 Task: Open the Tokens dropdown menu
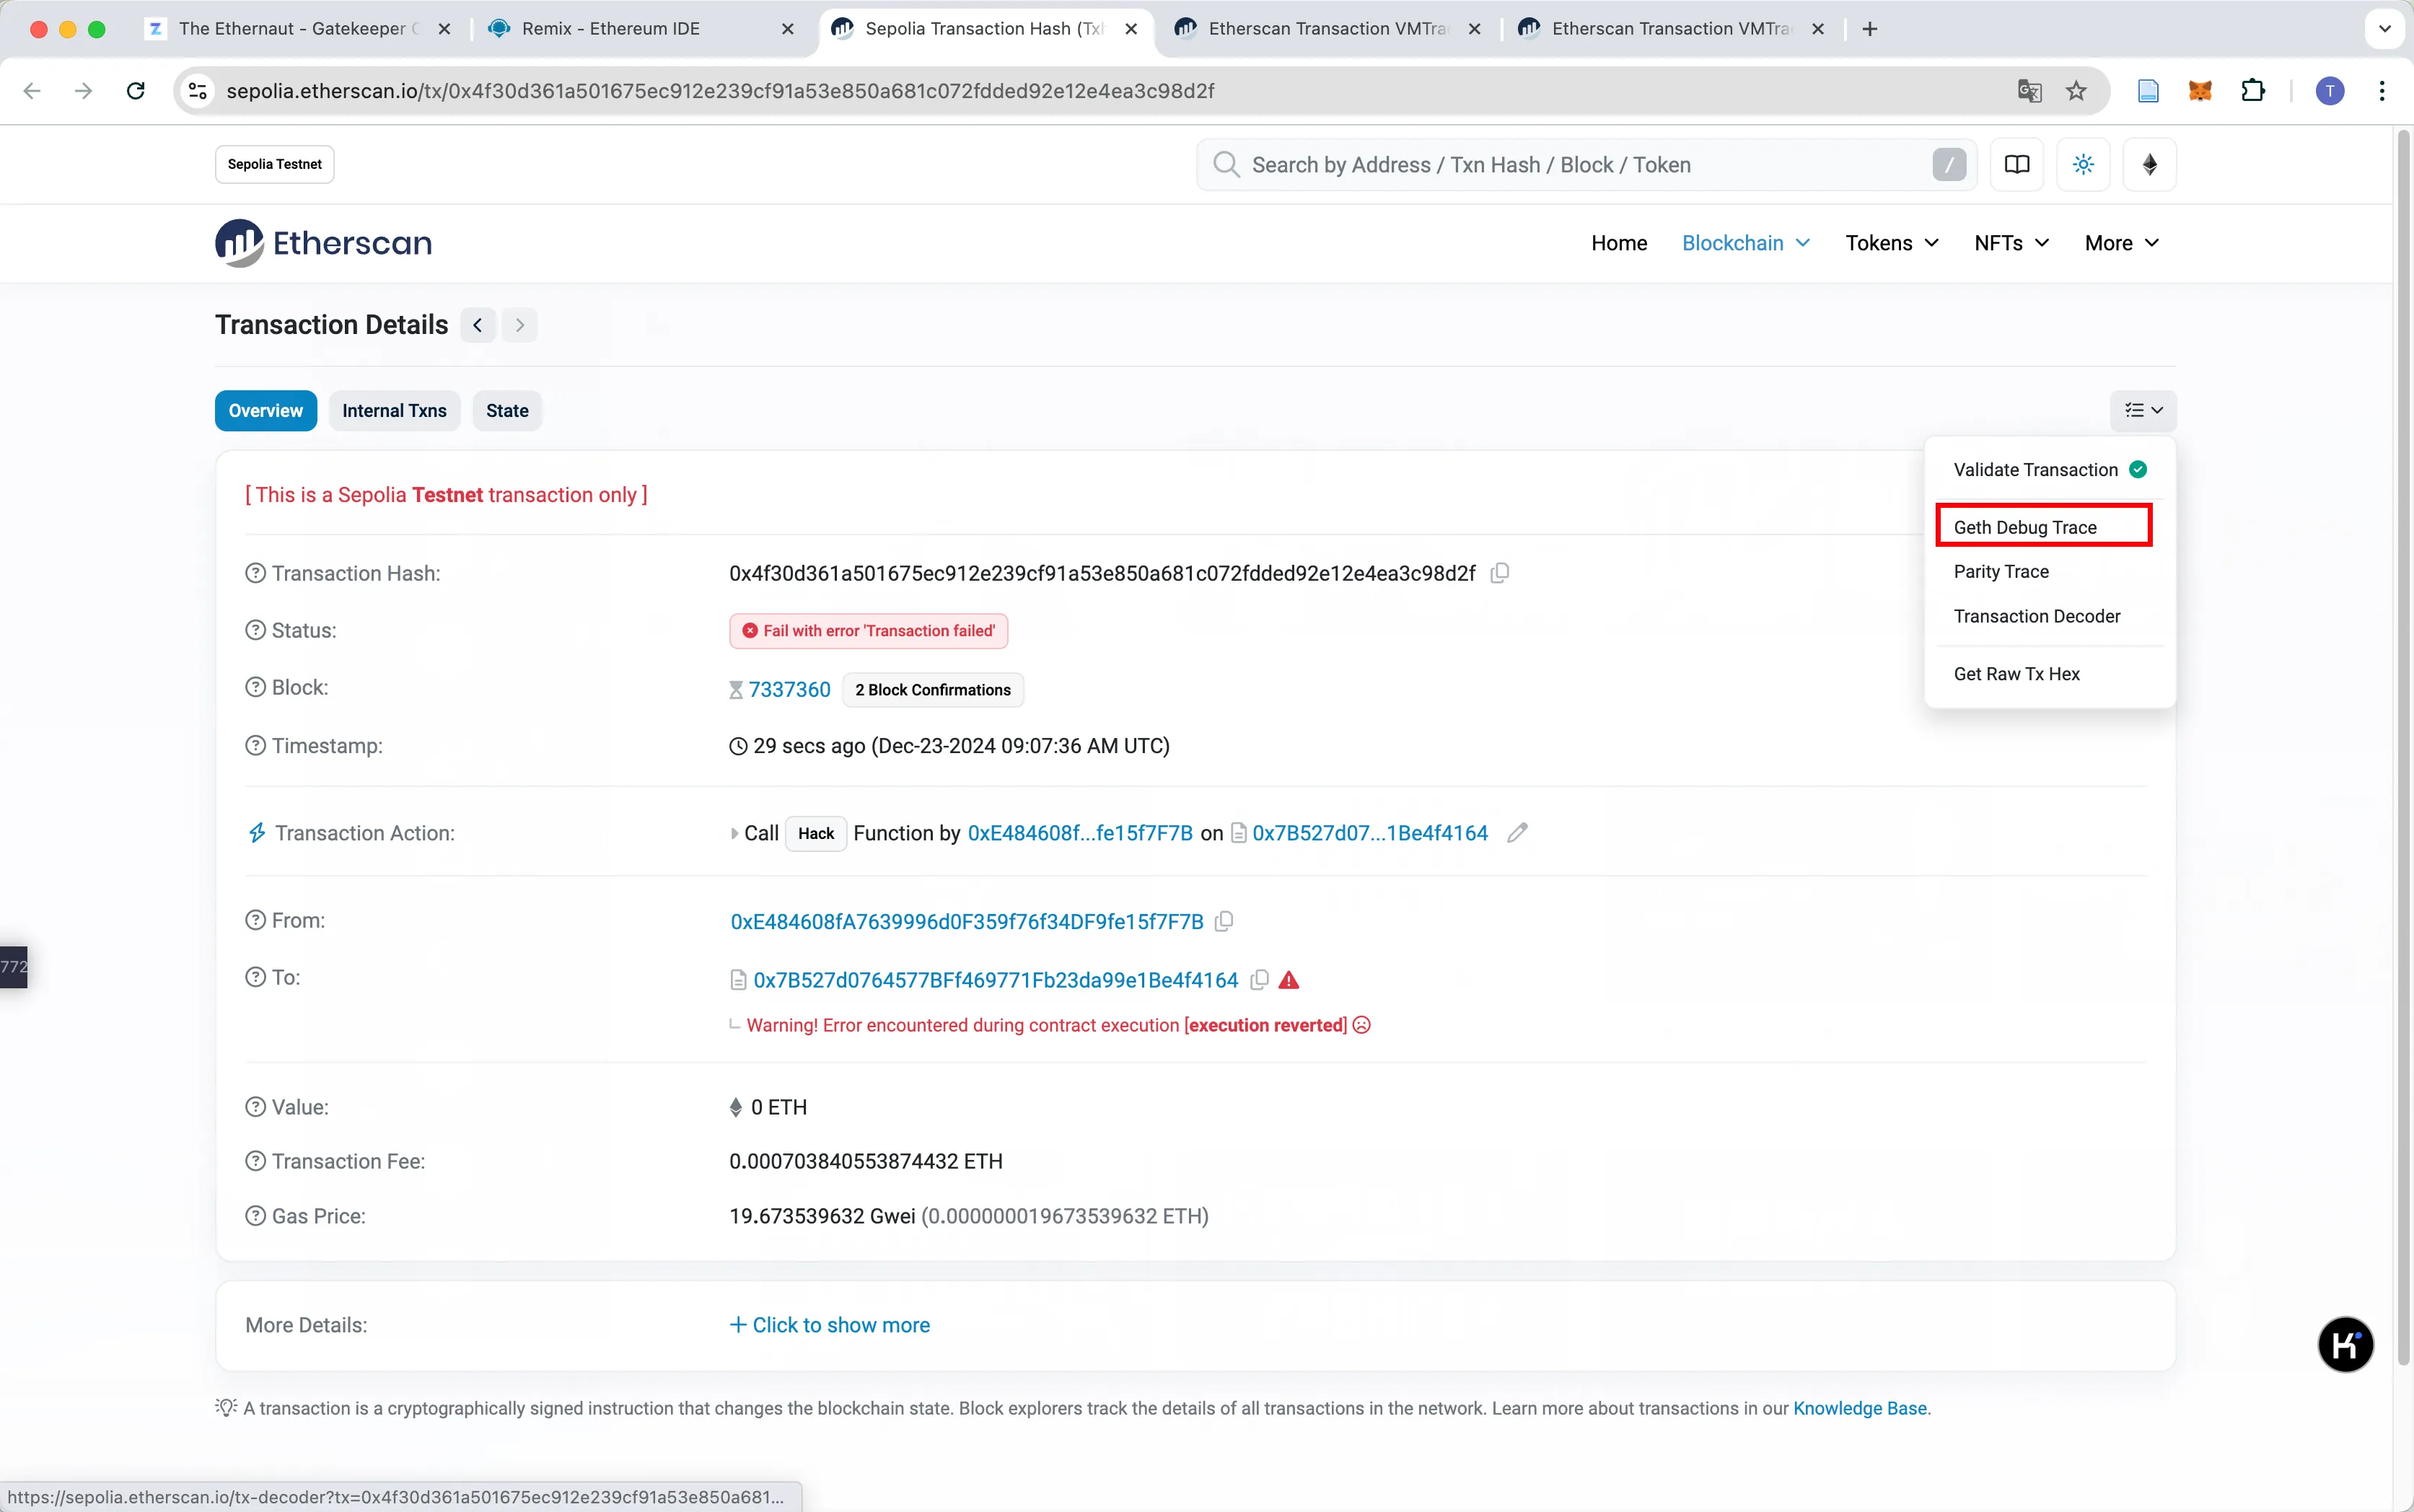click(1891, 243)
